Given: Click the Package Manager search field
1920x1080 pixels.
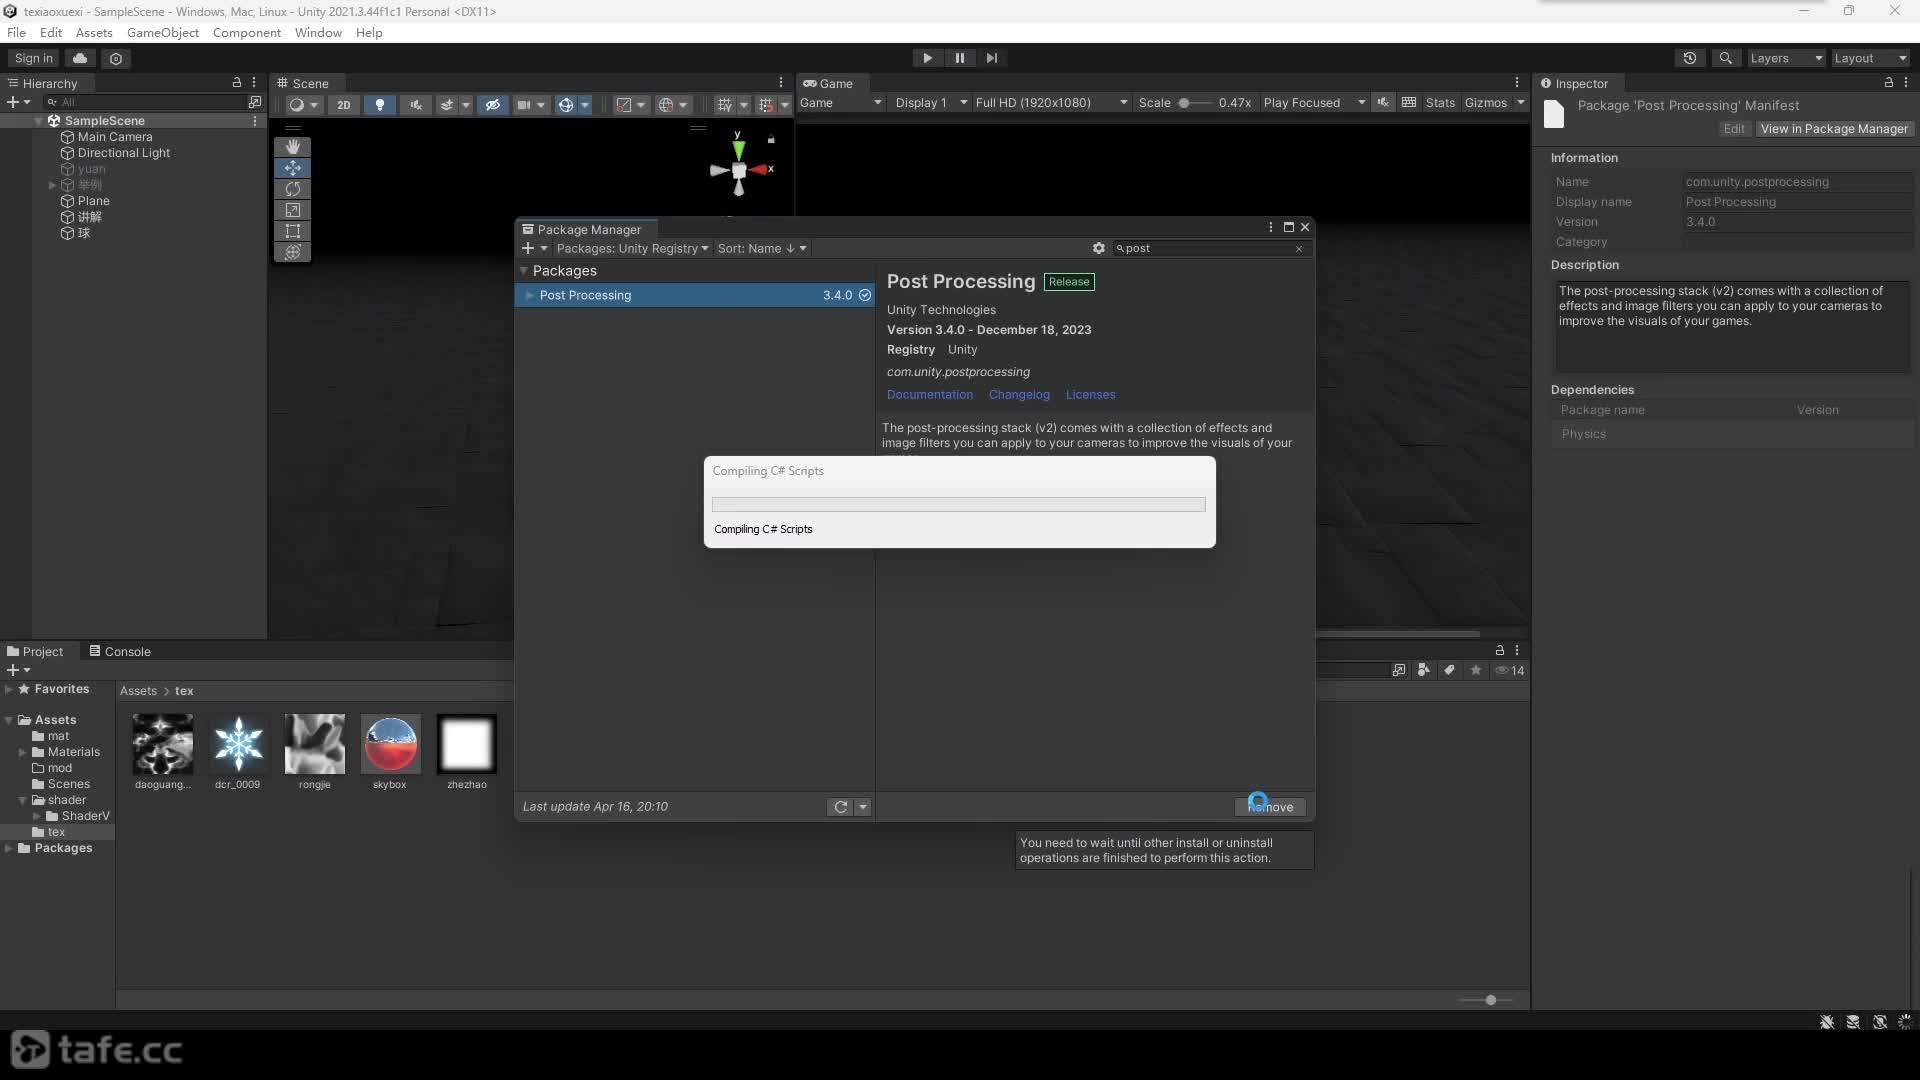Looking at the screenshot, I should [x=1210, y=248].
